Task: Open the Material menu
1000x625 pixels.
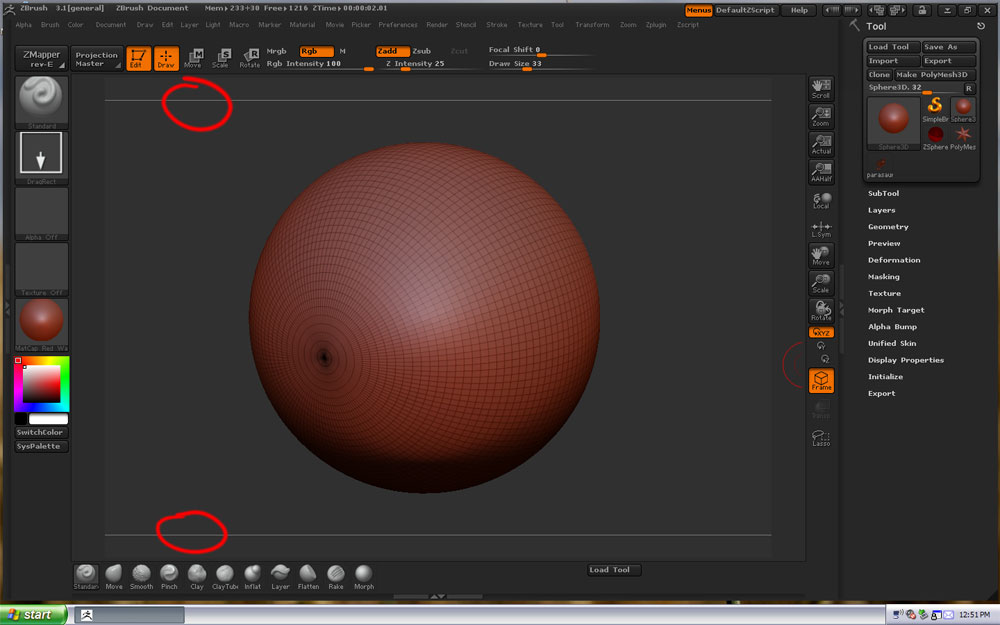Action: pyautogui.click(x=303, y=24)
